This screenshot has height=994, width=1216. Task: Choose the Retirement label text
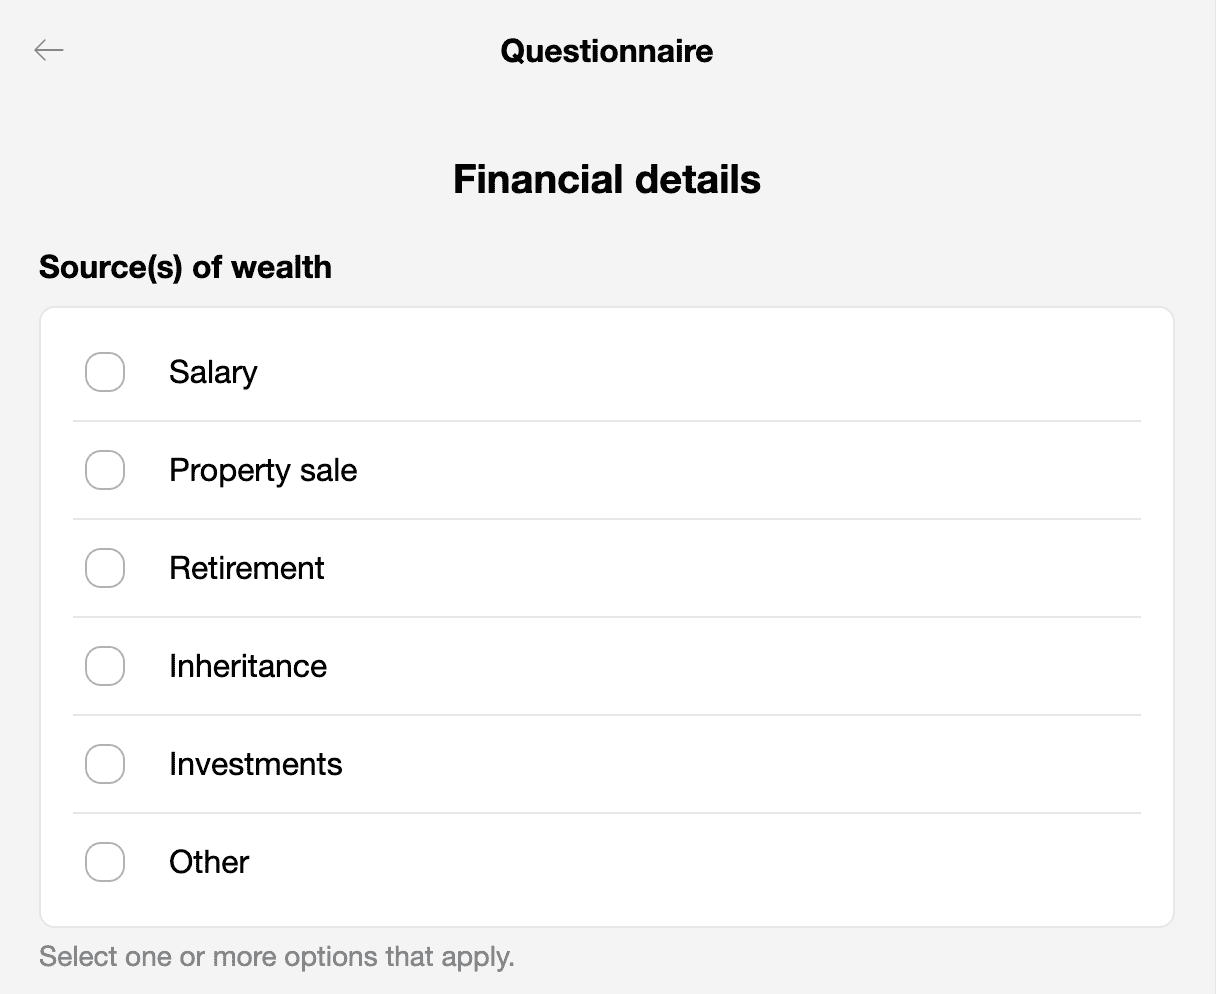[x=247, y=568]
